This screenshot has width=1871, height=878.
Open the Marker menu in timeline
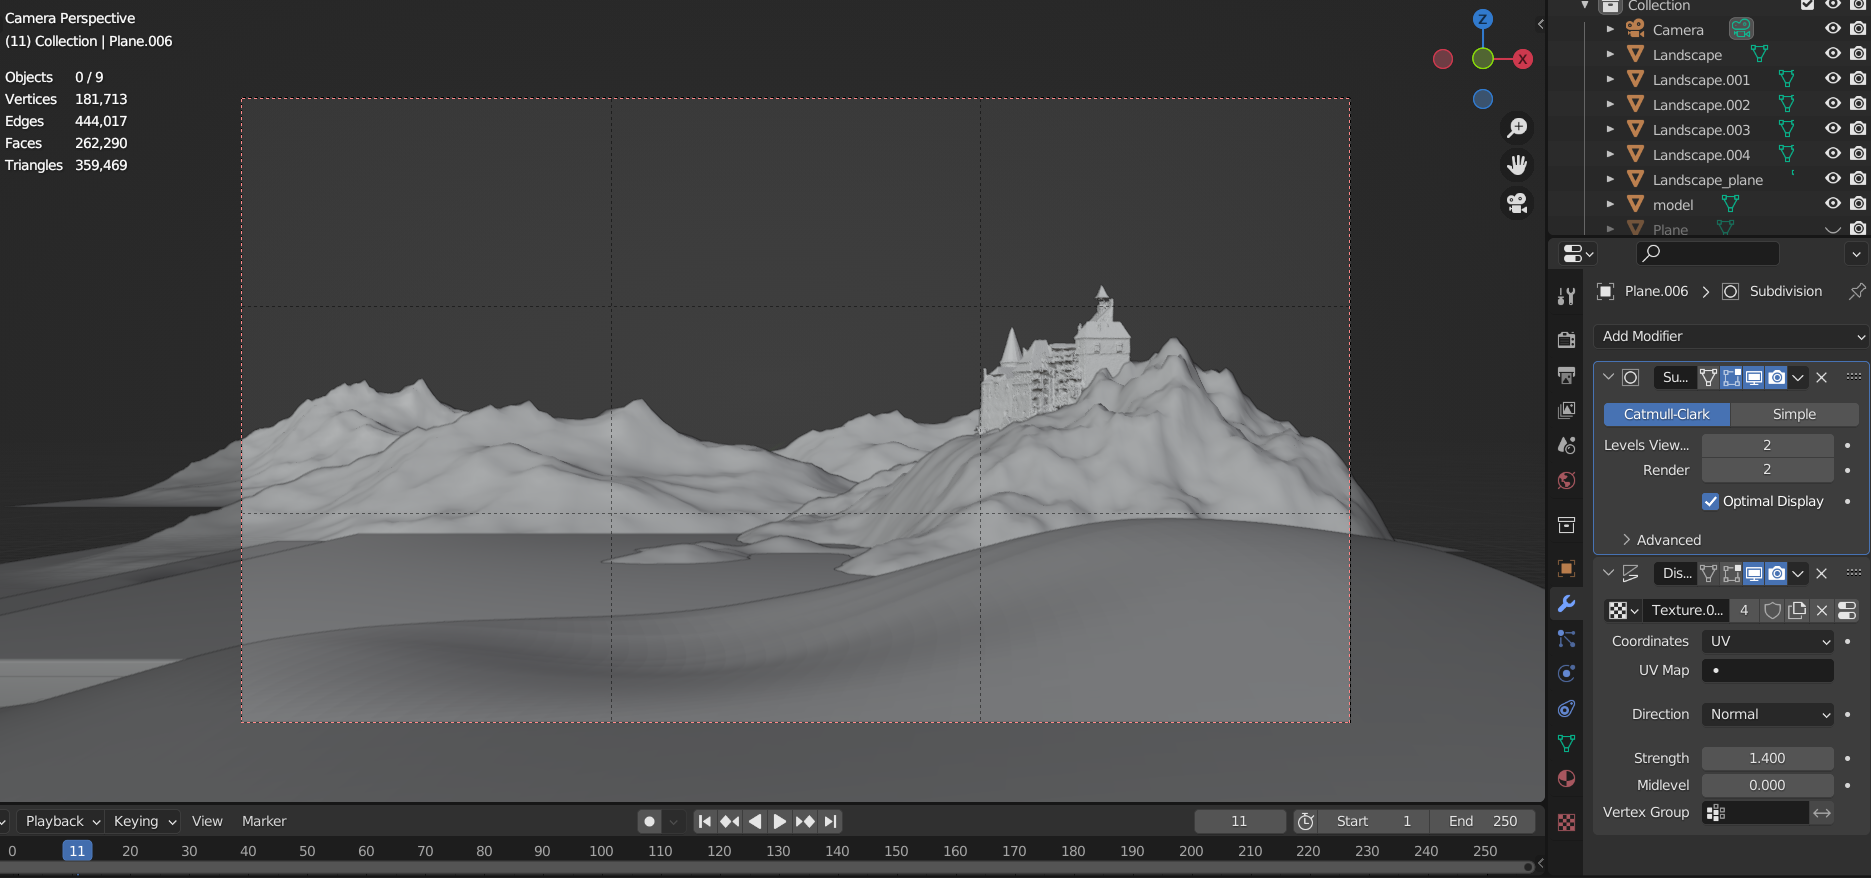click(264, 821)
